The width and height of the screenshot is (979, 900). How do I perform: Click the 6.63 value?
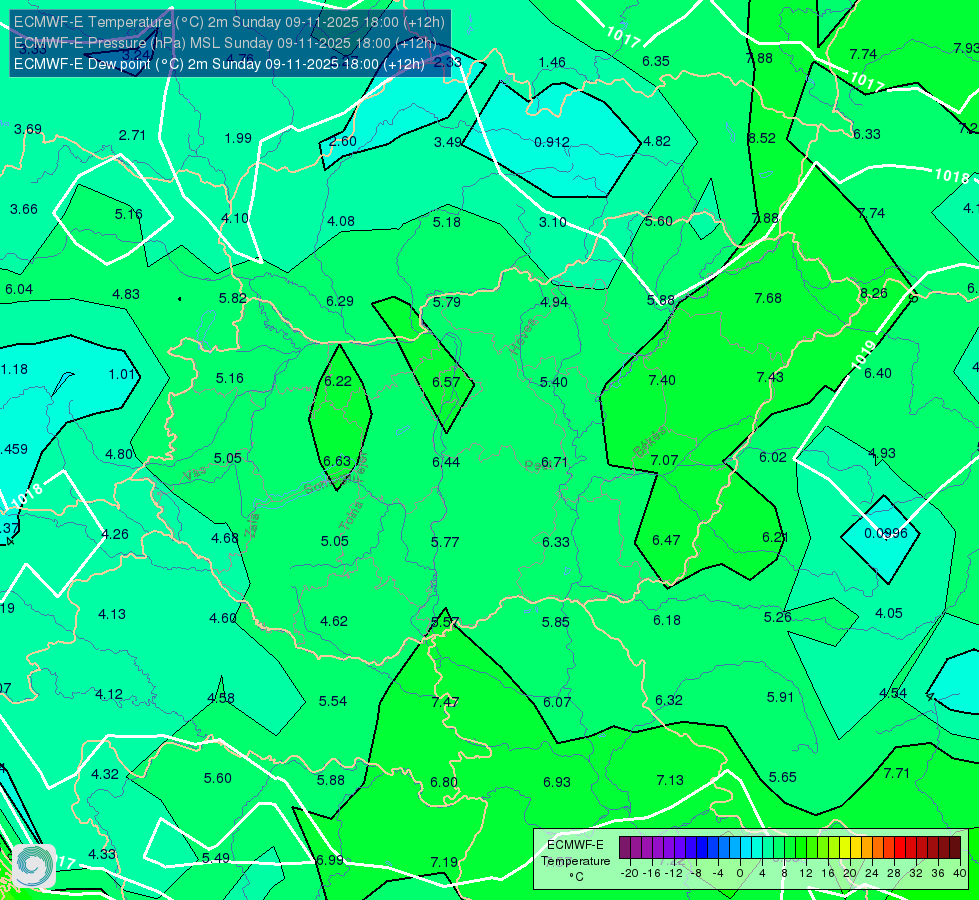pos(337,462)
